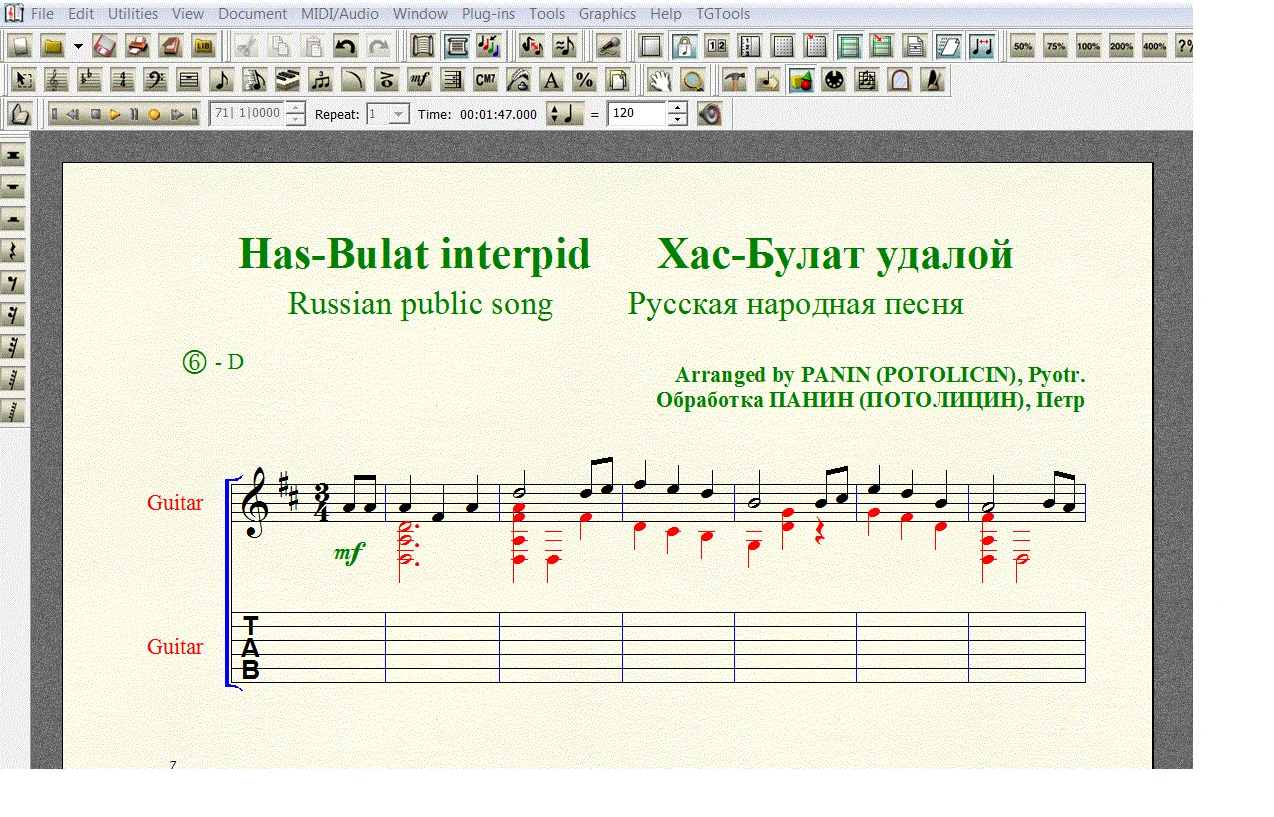
Task: Open the MIDI/Audio menu
Action: [340, 14]
